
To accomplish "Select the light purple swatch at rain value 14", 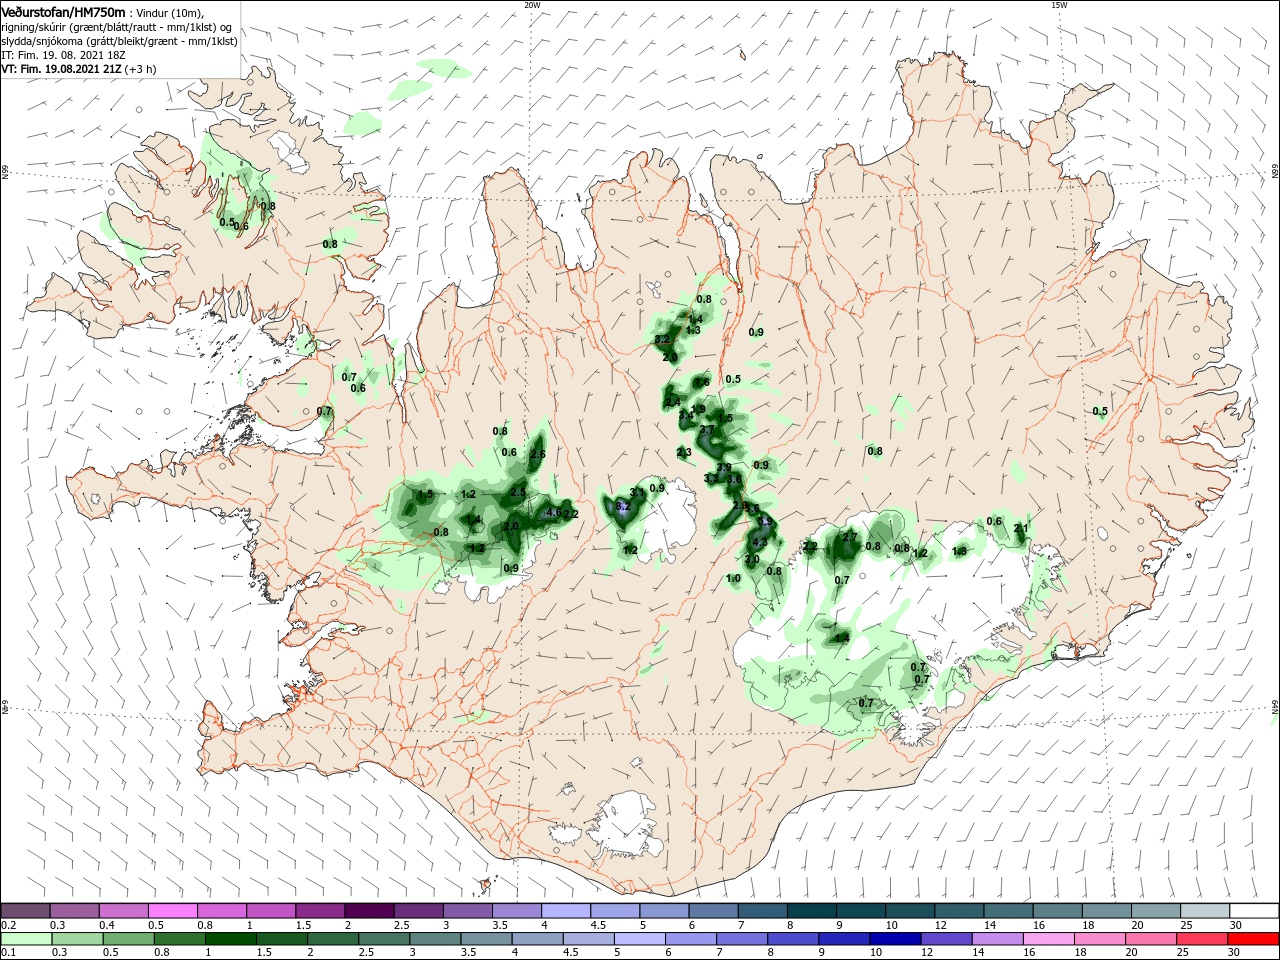I will (x=997, y=939).
